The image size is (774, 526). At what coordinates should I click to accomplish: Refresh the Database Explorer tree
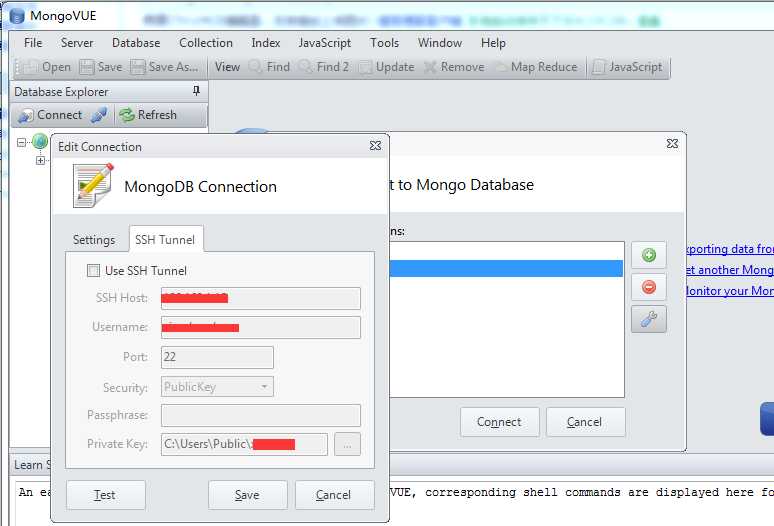[x=148, y=115]
